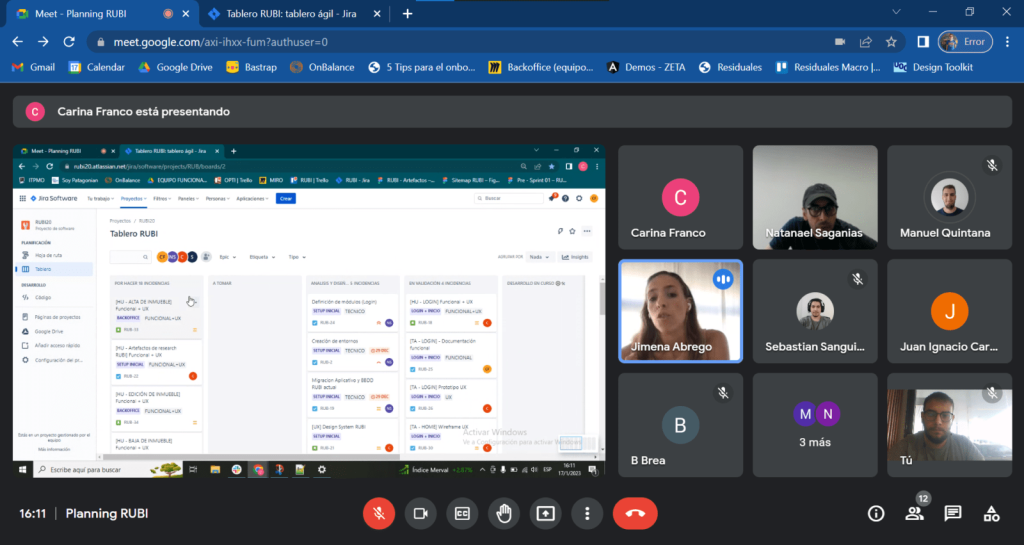Screen dimensions: 1024x545
Task: Open the 3 más participants tile
Action: tap(815, 425)
